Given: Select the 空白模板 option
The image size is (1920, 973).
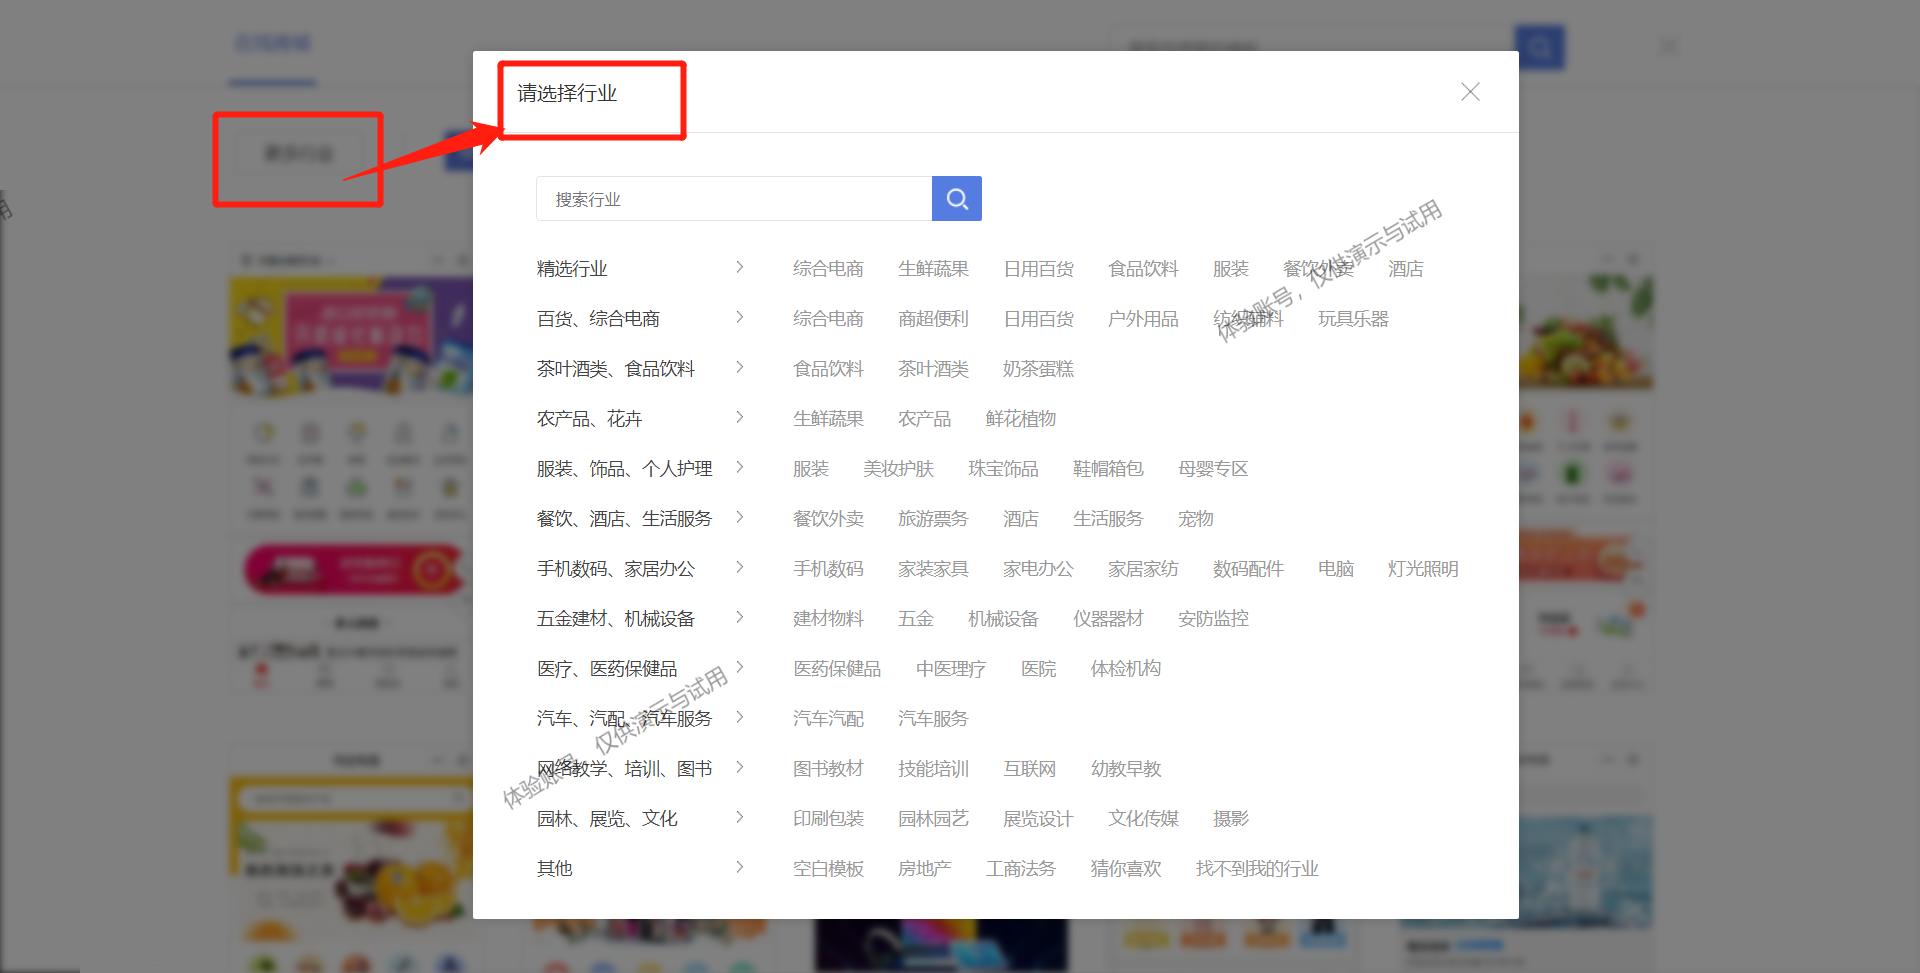Looking at the screenshot, I should coord(827,868).
